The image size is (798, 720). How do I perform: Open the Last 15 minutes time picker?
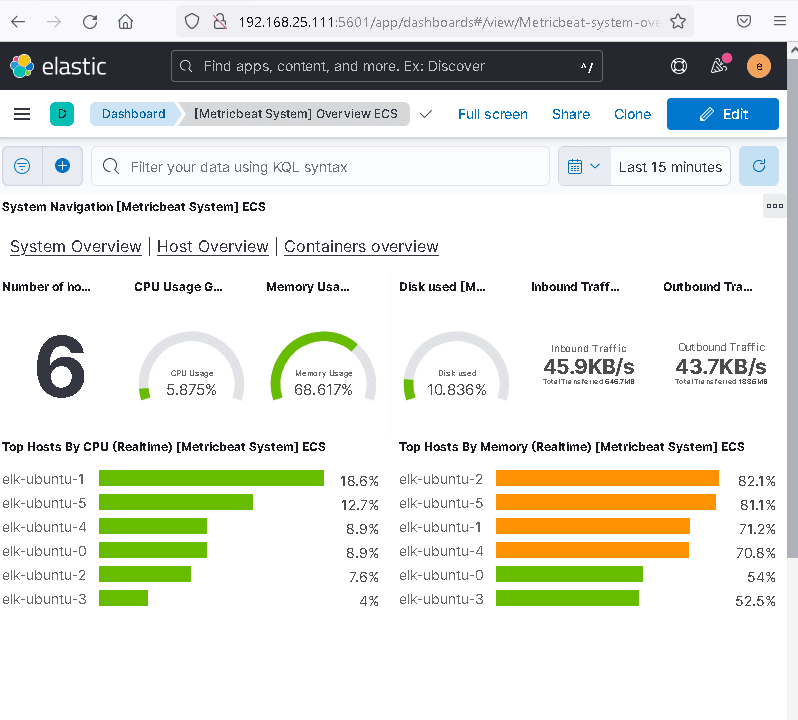pyautogui.click(x=670, y=166)
